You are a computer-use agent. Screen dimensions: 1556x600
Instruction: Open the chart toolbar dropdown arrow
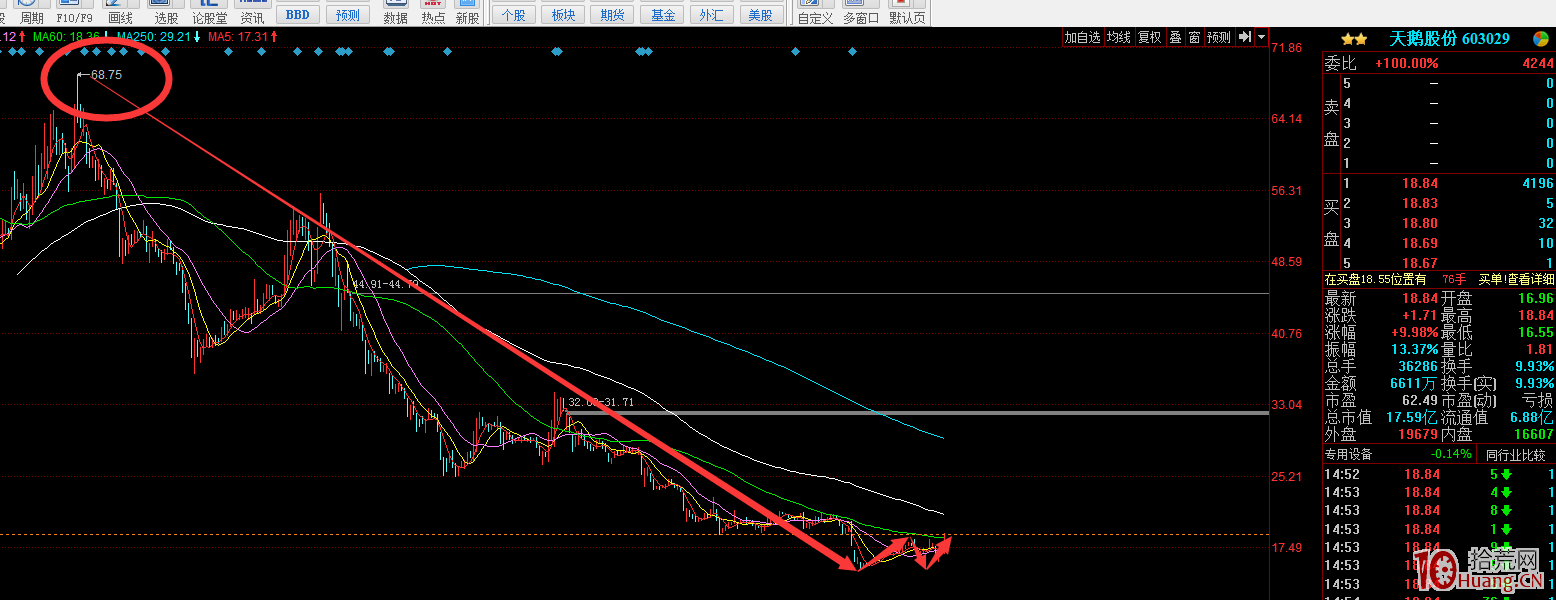pos(1262,37)
